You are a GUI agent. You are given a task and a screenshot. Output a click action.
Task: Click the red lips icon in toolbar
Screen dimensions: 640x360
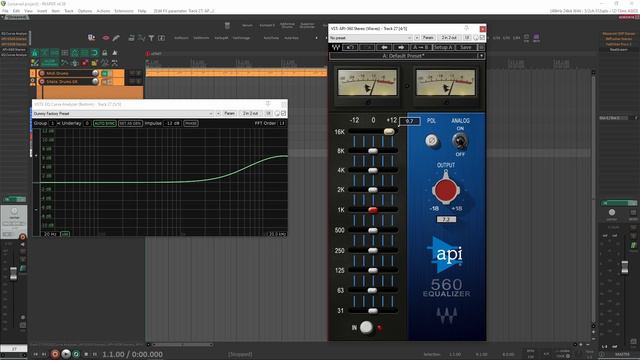pyautogui.click(x=106, y=38)
